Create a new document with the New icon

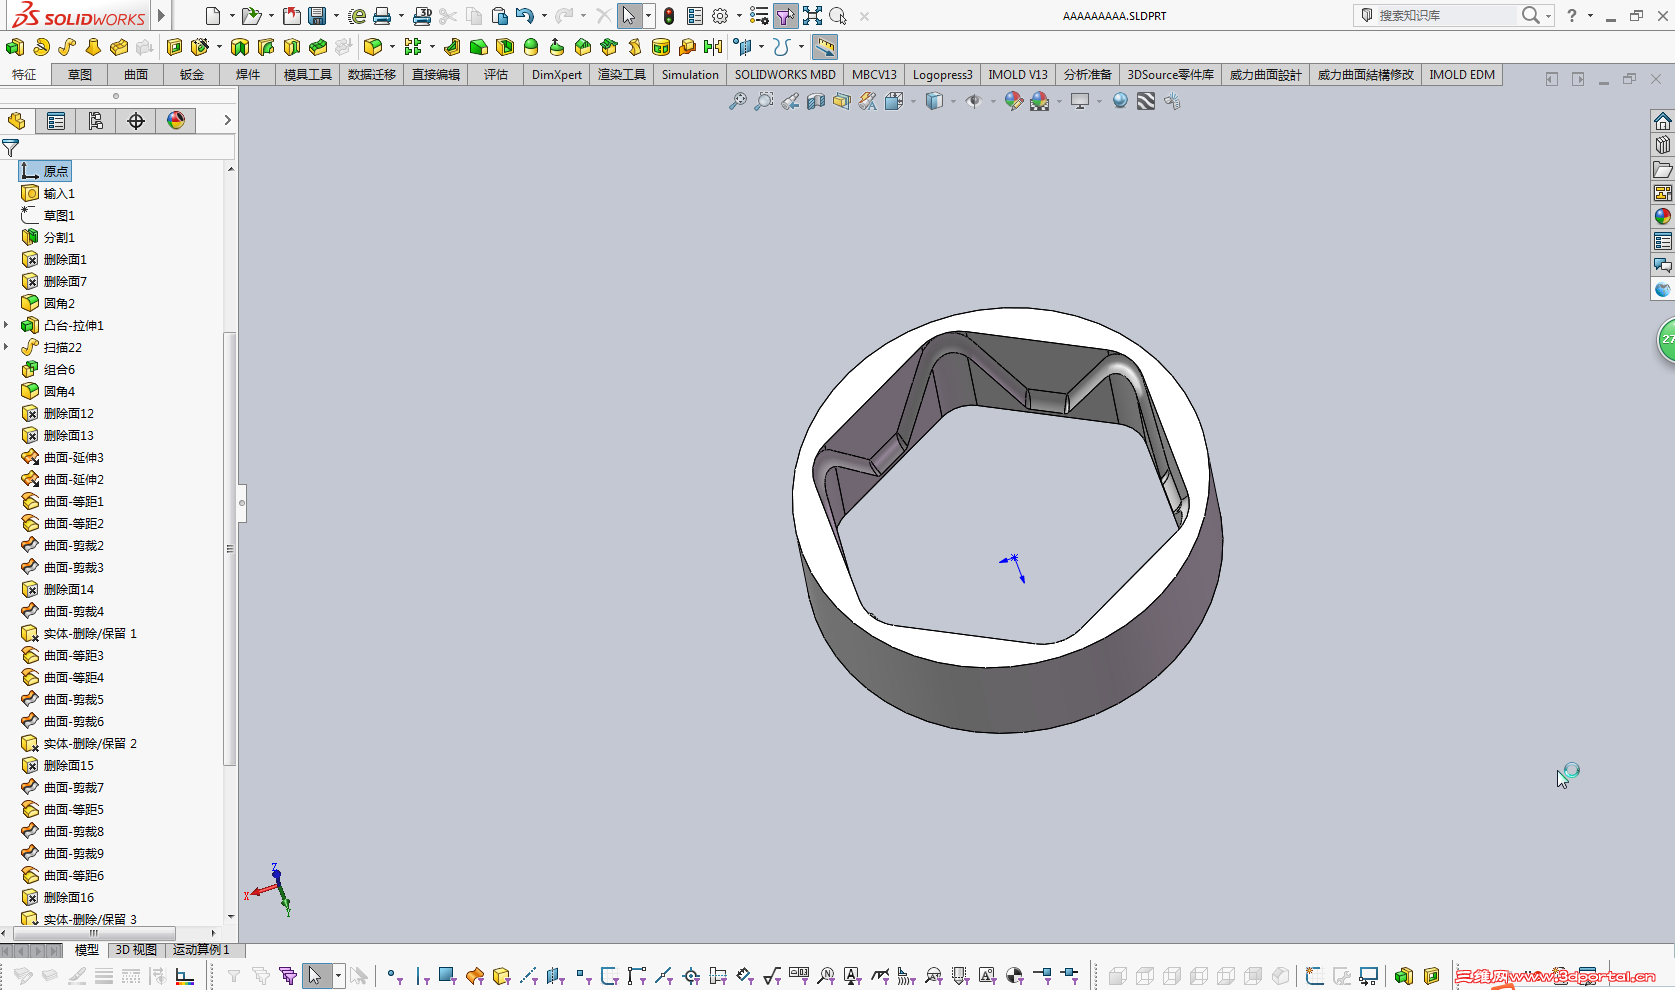pyautogui.click(x=213, y=16)
